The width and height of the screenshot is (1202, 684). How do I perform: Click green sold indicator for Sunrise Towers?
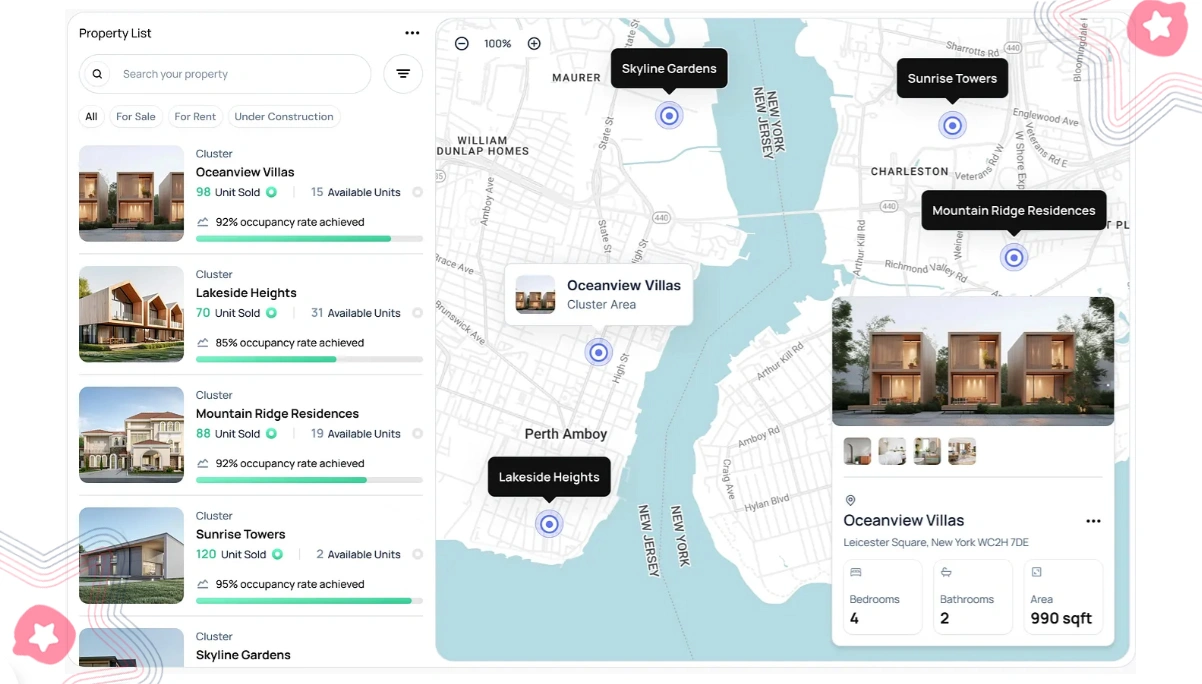point(277,554)
